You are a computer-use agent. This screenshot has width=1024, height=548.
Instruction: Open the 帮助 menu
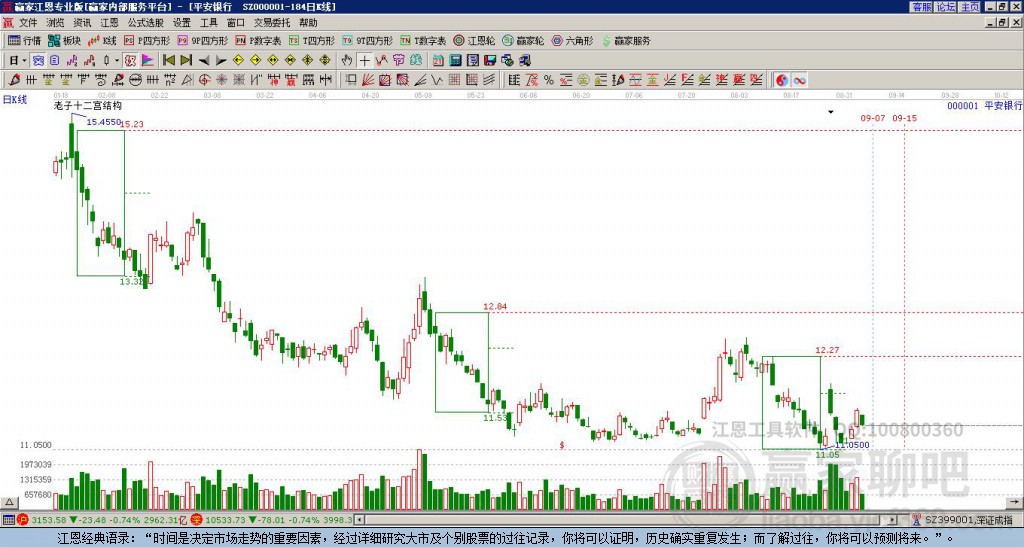(x=308, y=23)
